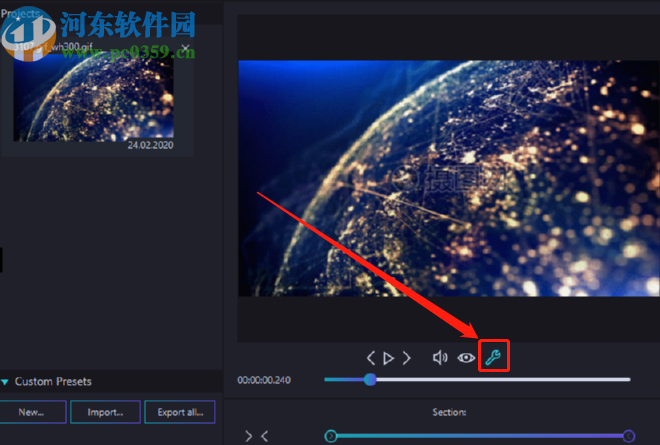Step forward one frame
Screen dimensions: 660x445
coord(406,358)
